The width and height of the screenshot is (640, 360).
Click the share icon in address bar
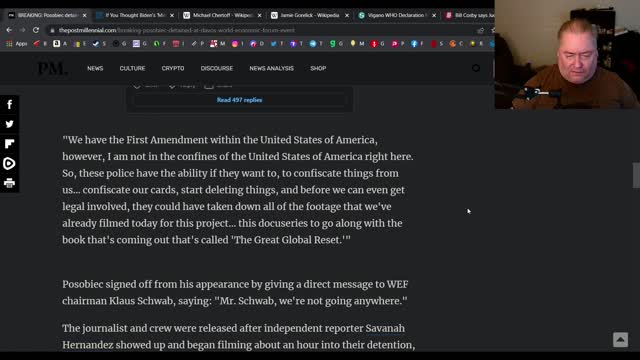[480, 30]
